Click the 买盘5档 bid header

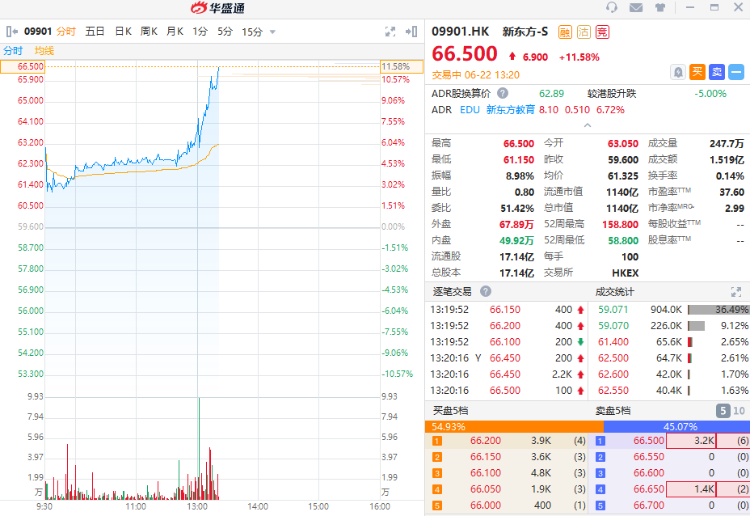point(451,411)
